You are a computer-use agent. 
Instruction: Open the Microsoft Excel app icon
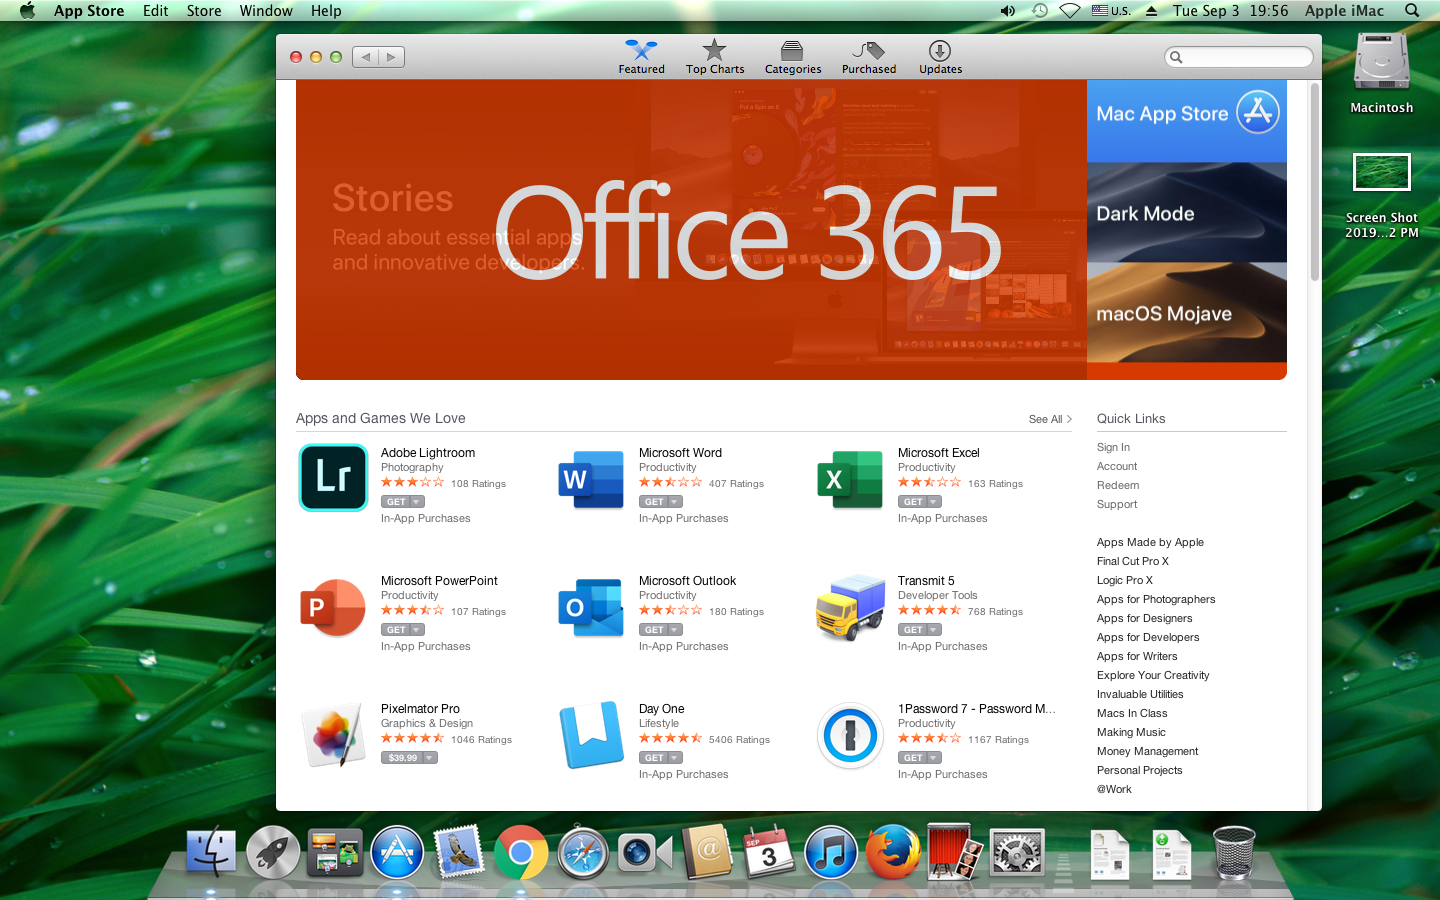click(x=850, y=479)
